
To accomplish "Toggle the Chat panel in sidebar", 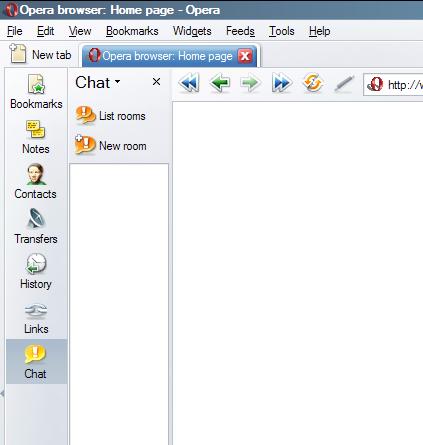I will (36, 362).
